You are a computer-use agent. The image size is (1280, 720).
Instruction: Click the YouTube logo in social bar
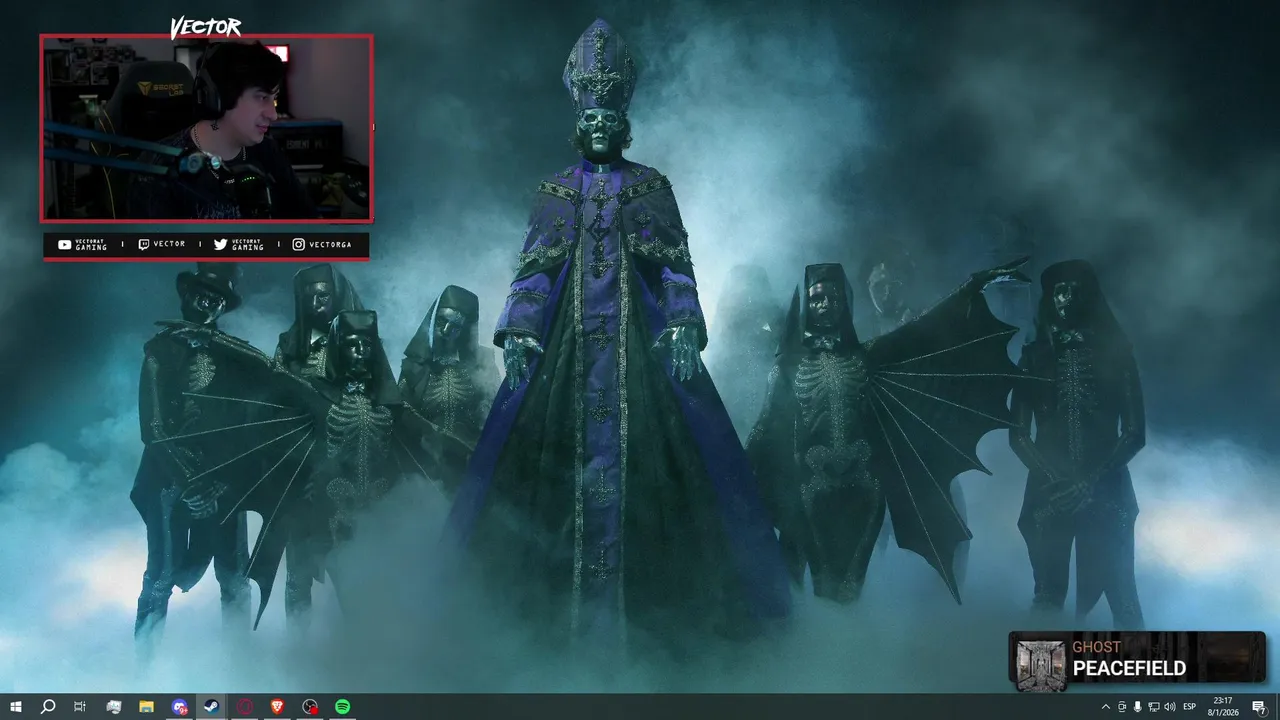65,245
